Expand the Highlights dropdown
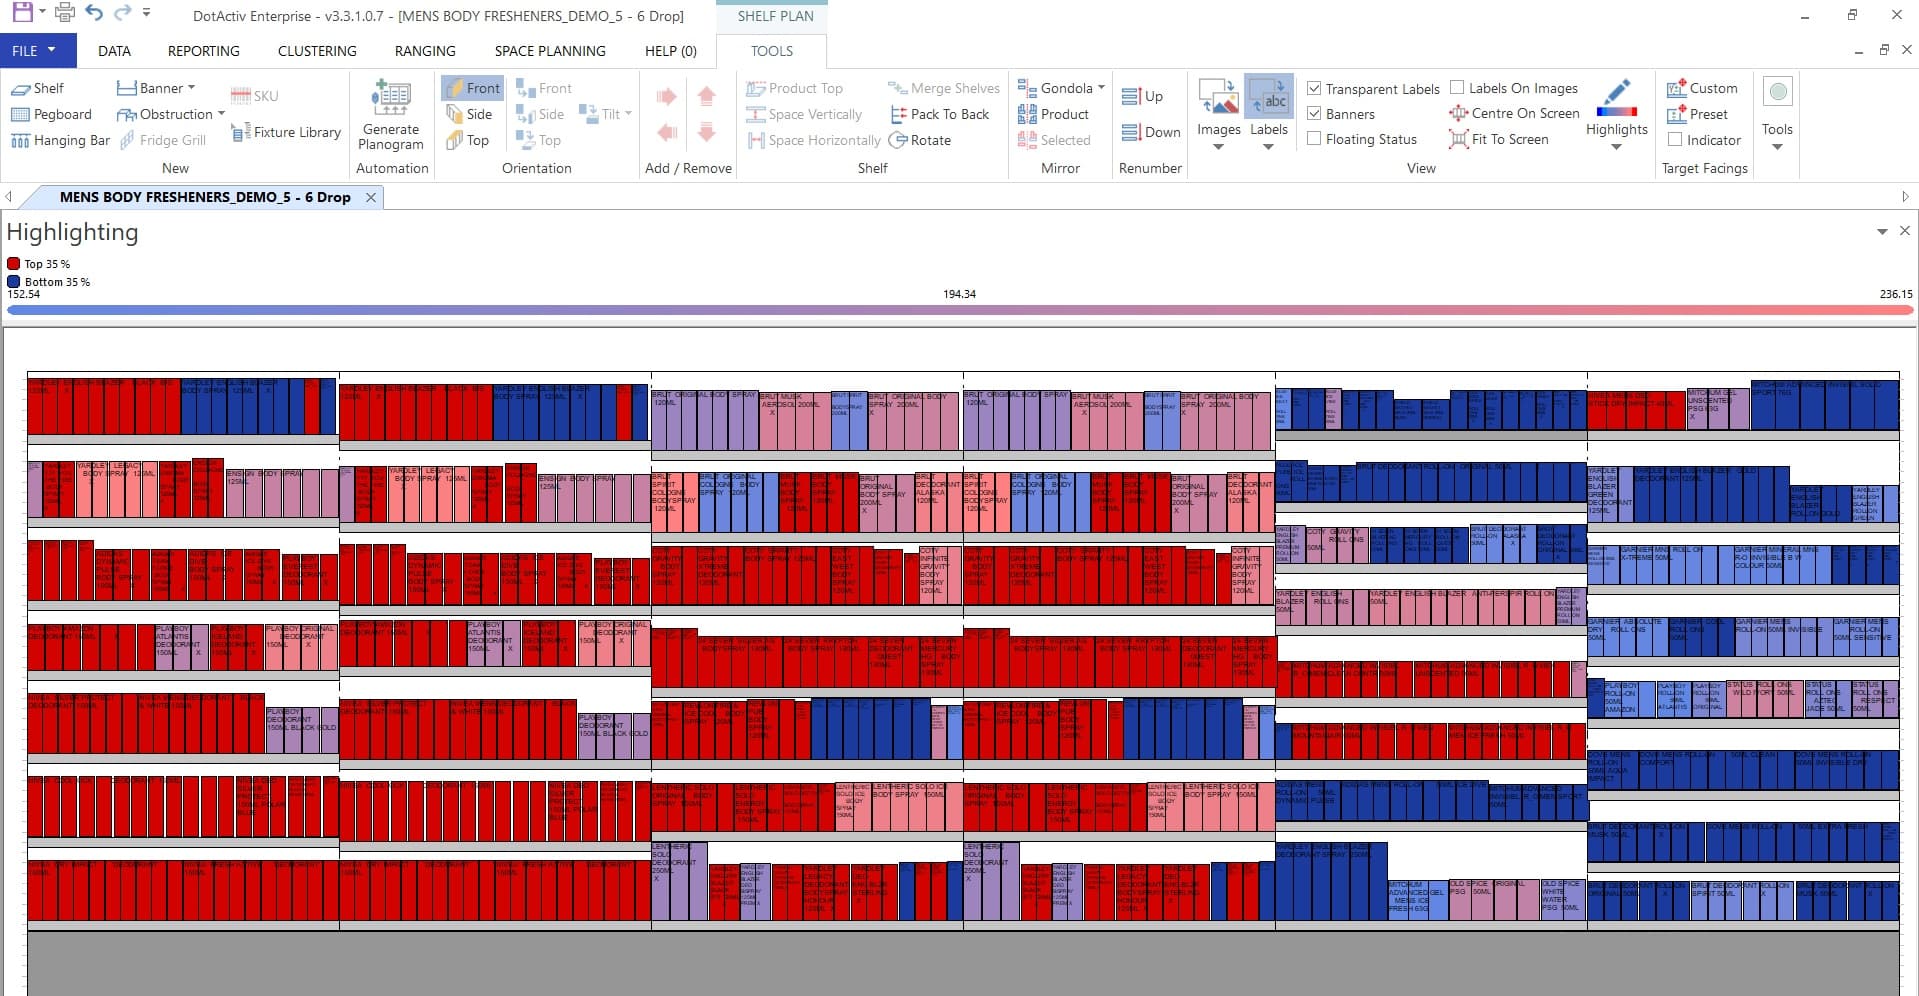The height and width of the screenshot is (996, 1919). 1616,147
